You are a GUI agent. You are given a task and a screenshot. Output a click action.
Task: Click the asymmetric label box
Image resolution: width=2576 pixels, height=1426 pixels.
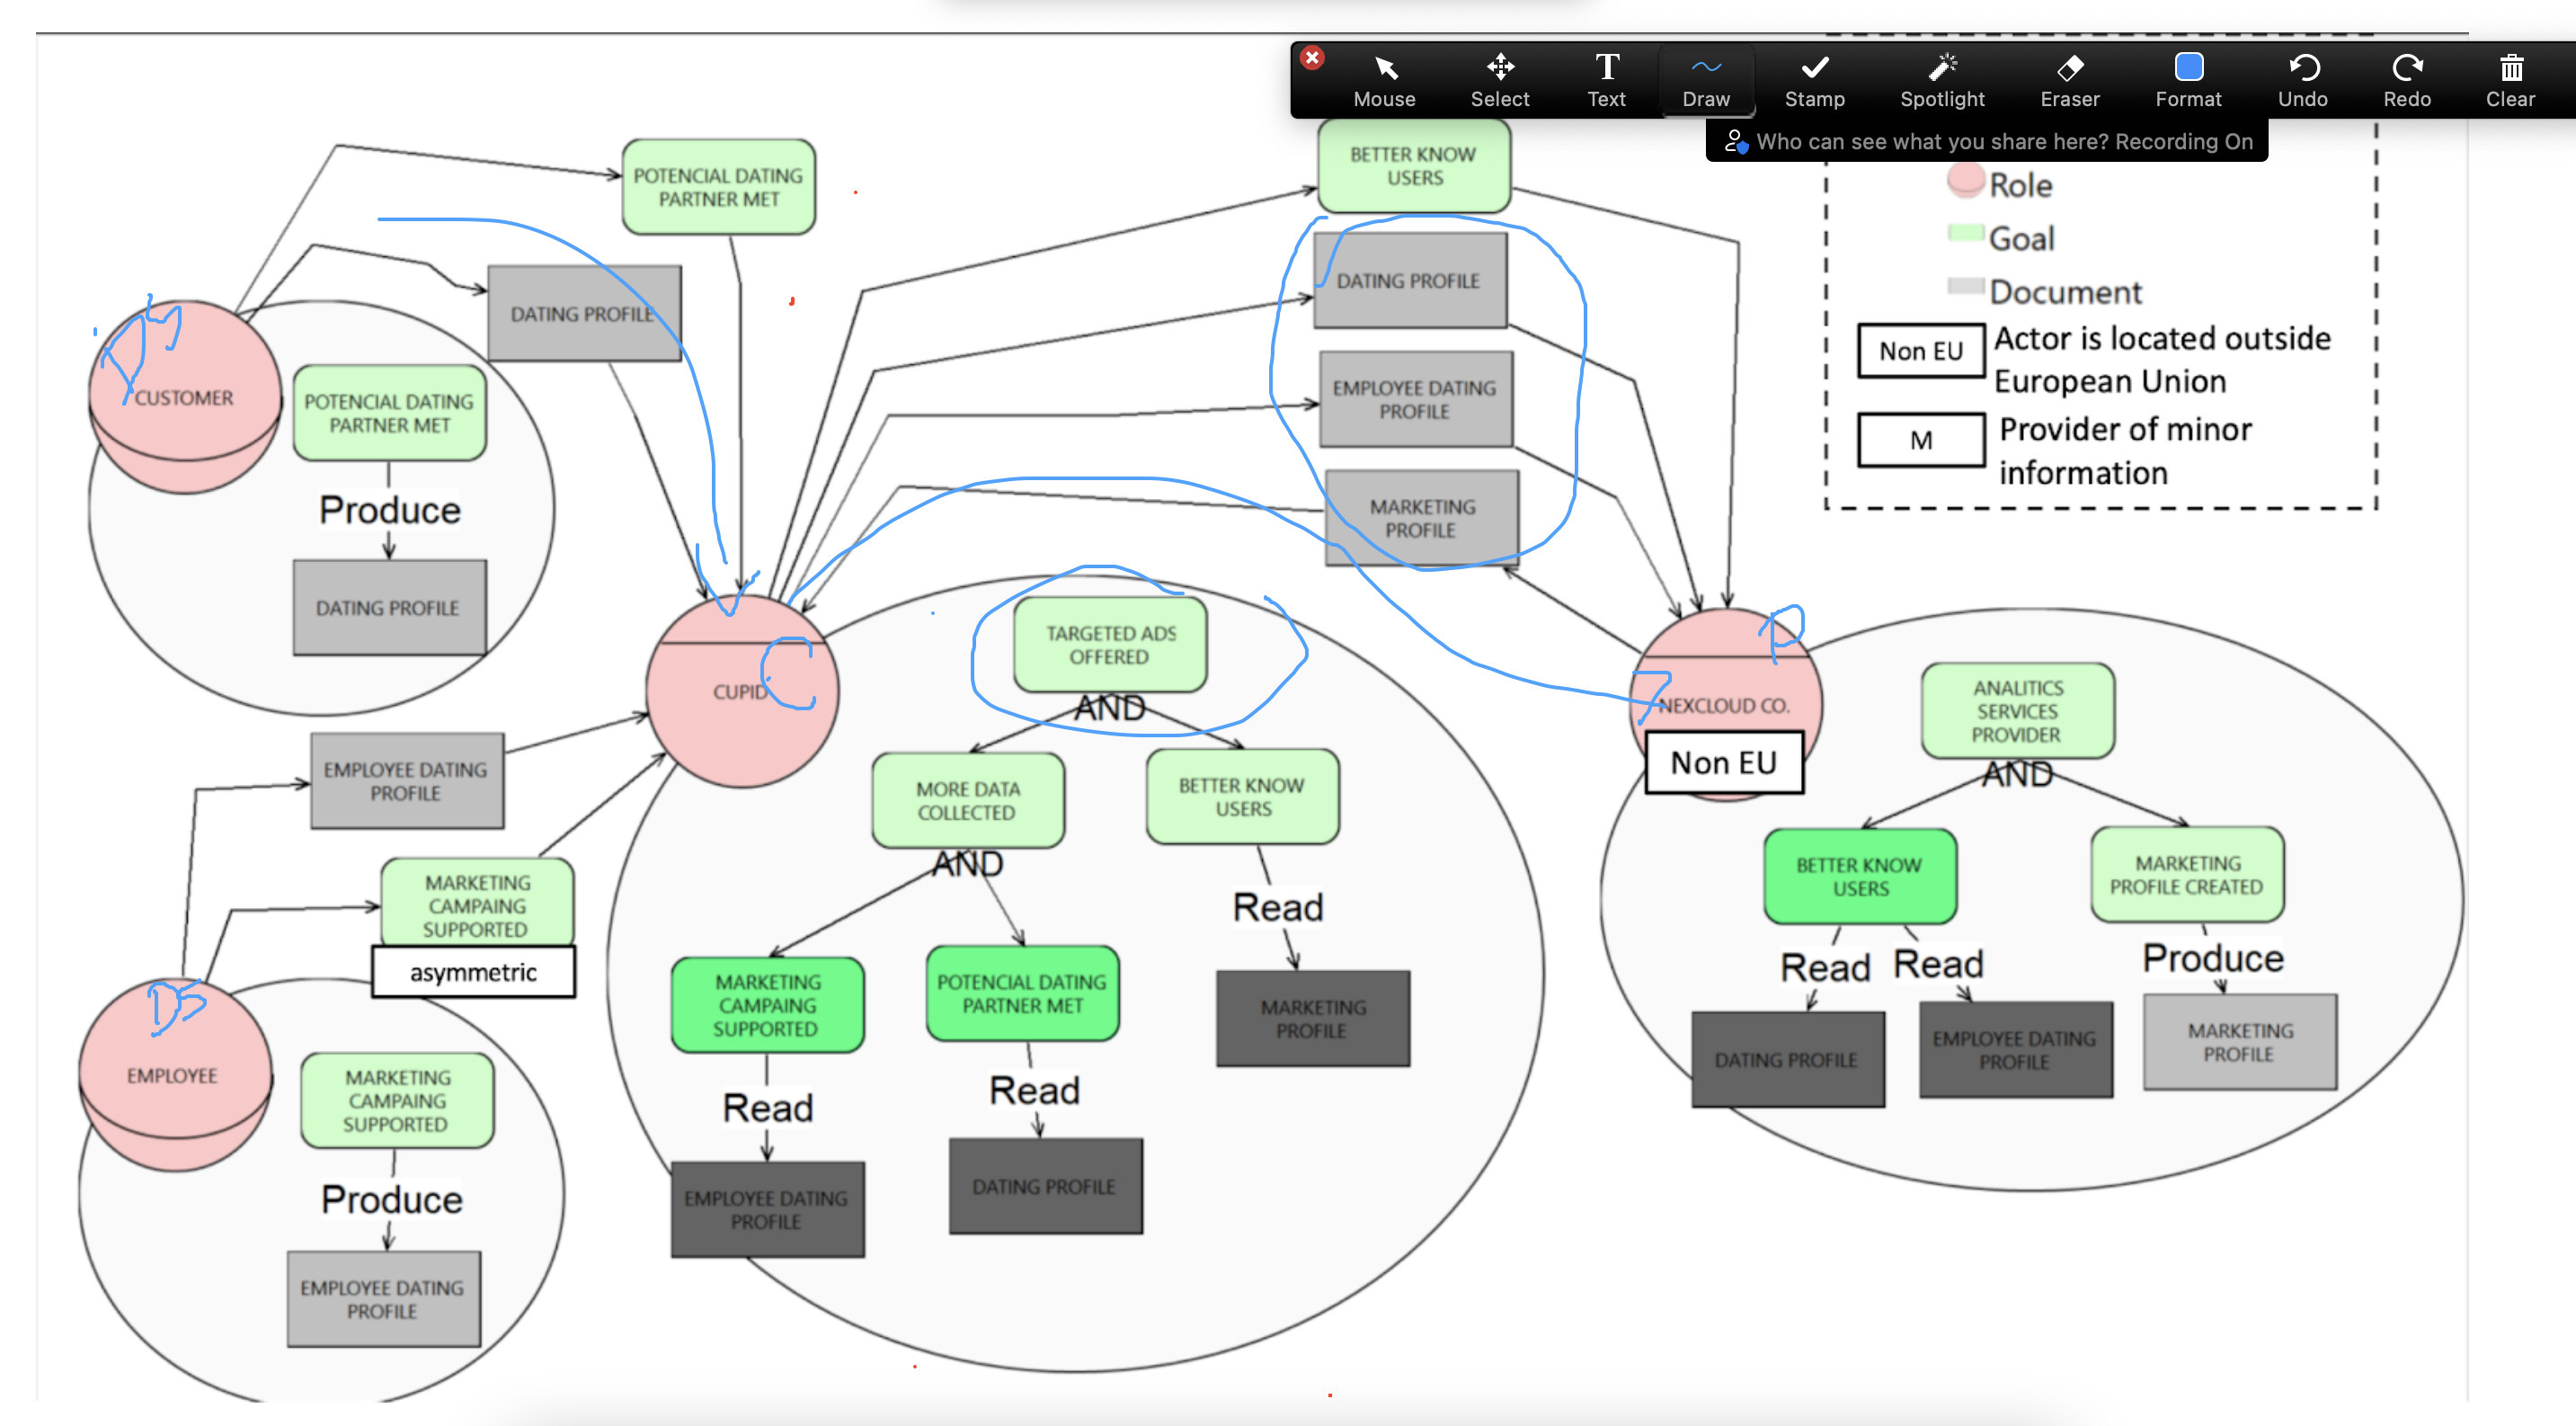tap(473, 972)
